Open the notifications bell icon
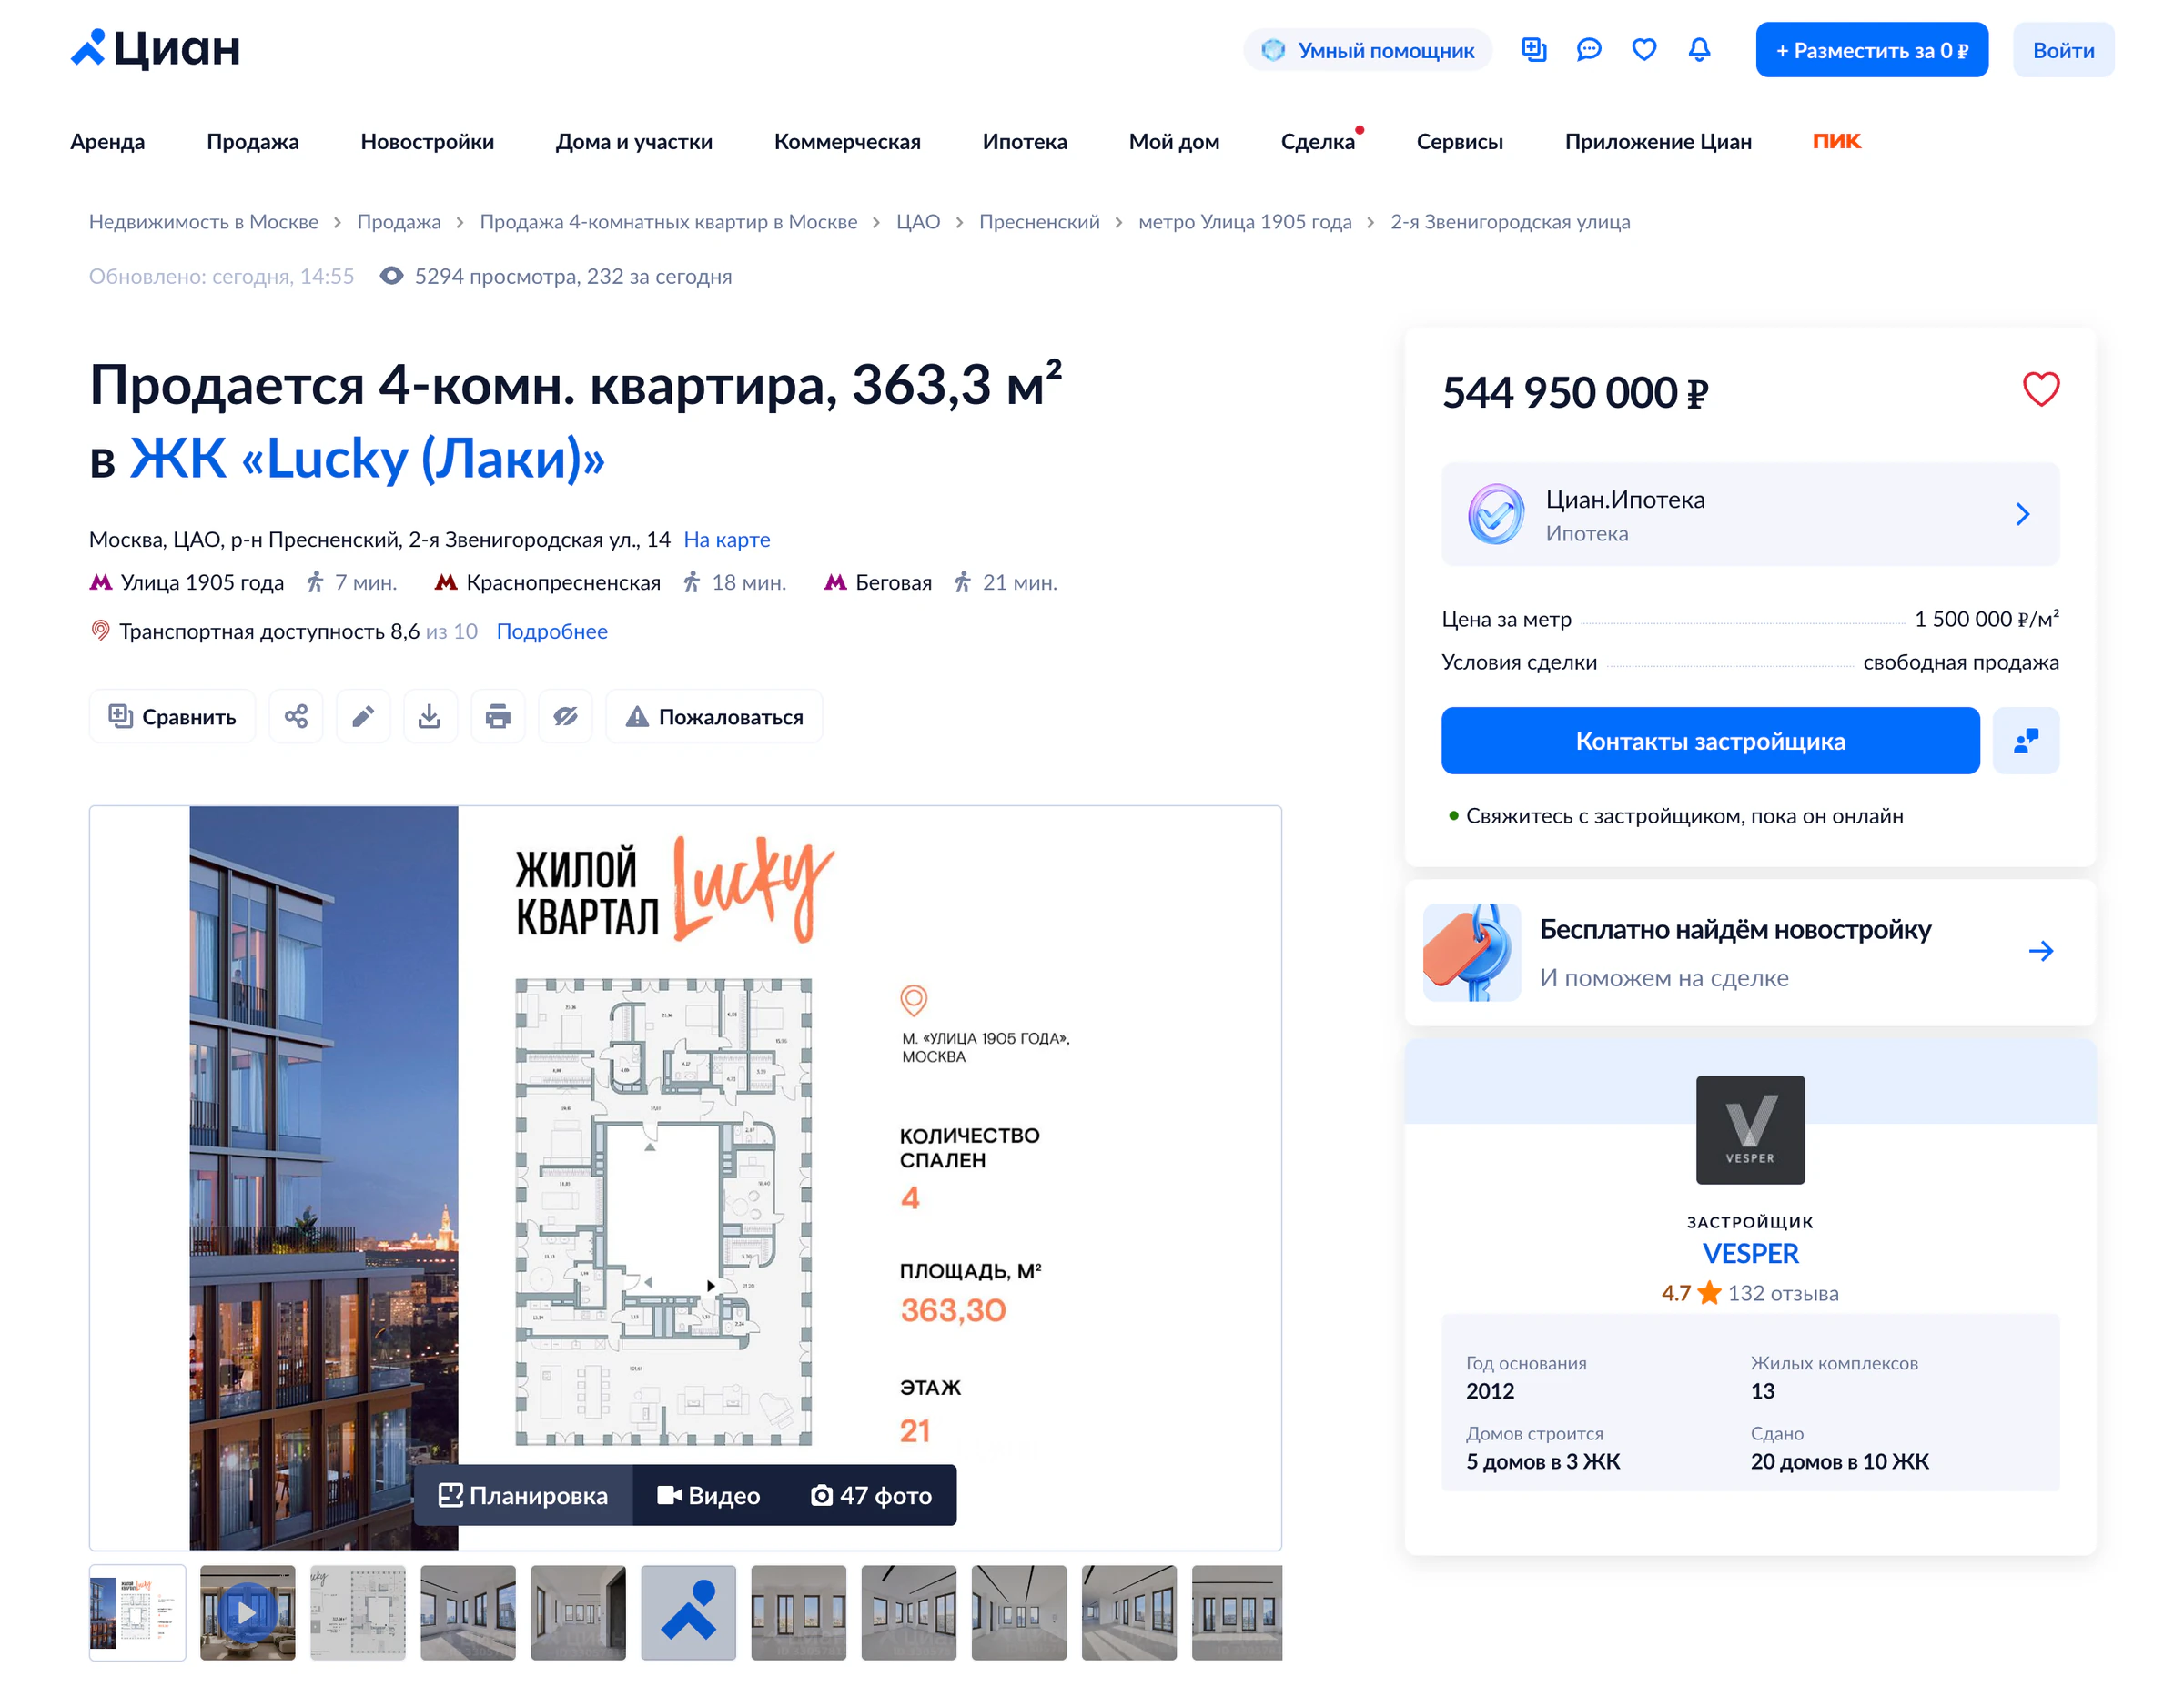 (x=1699, y=49)
